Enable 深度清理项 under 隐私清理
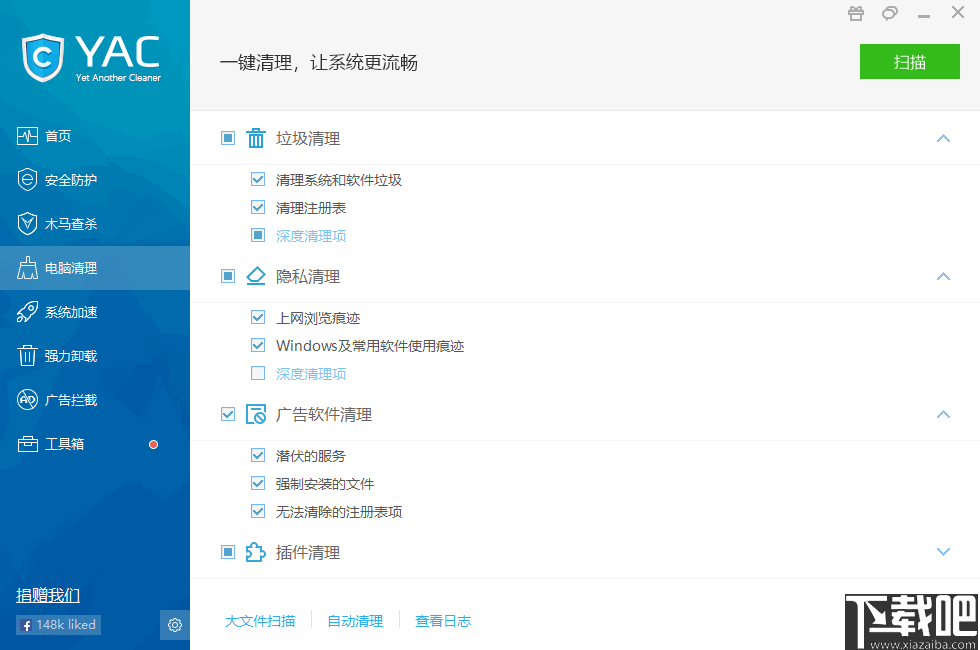Image resolution: width=980 pixels, height=650 pixels. (x=258, y=375)
